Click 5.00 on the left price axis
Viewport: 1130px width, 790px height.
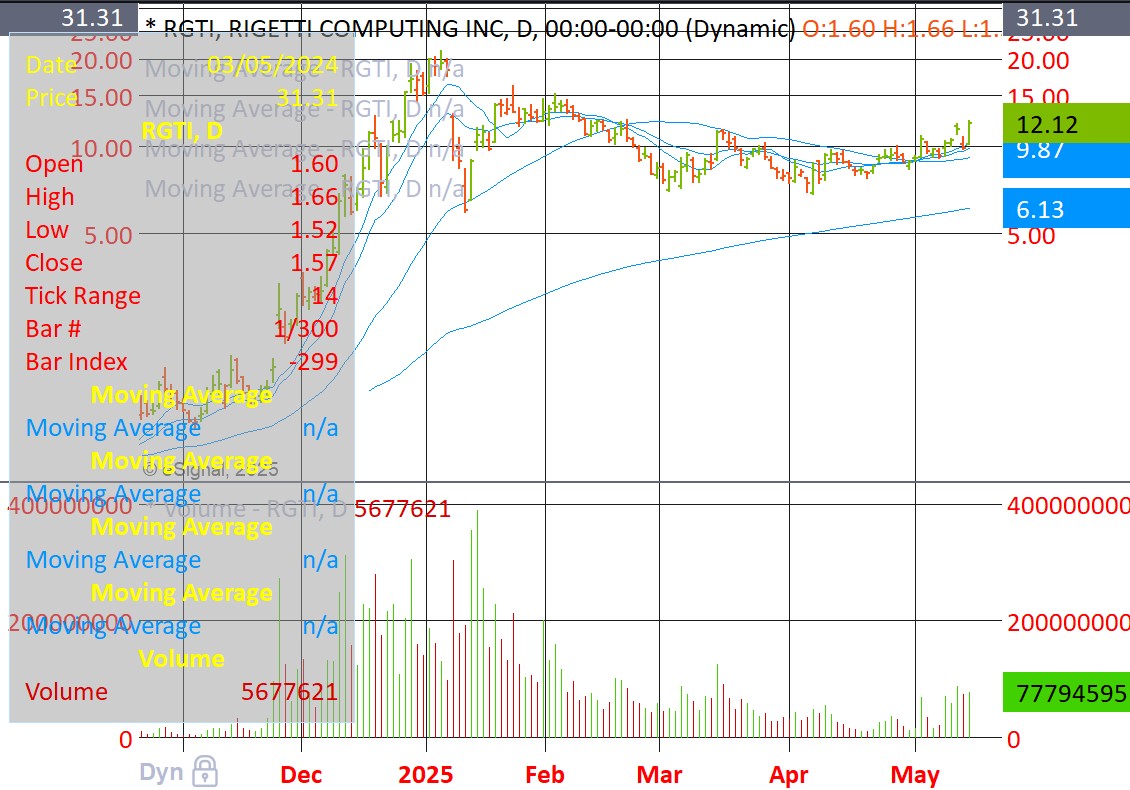[x=108, y=236]
